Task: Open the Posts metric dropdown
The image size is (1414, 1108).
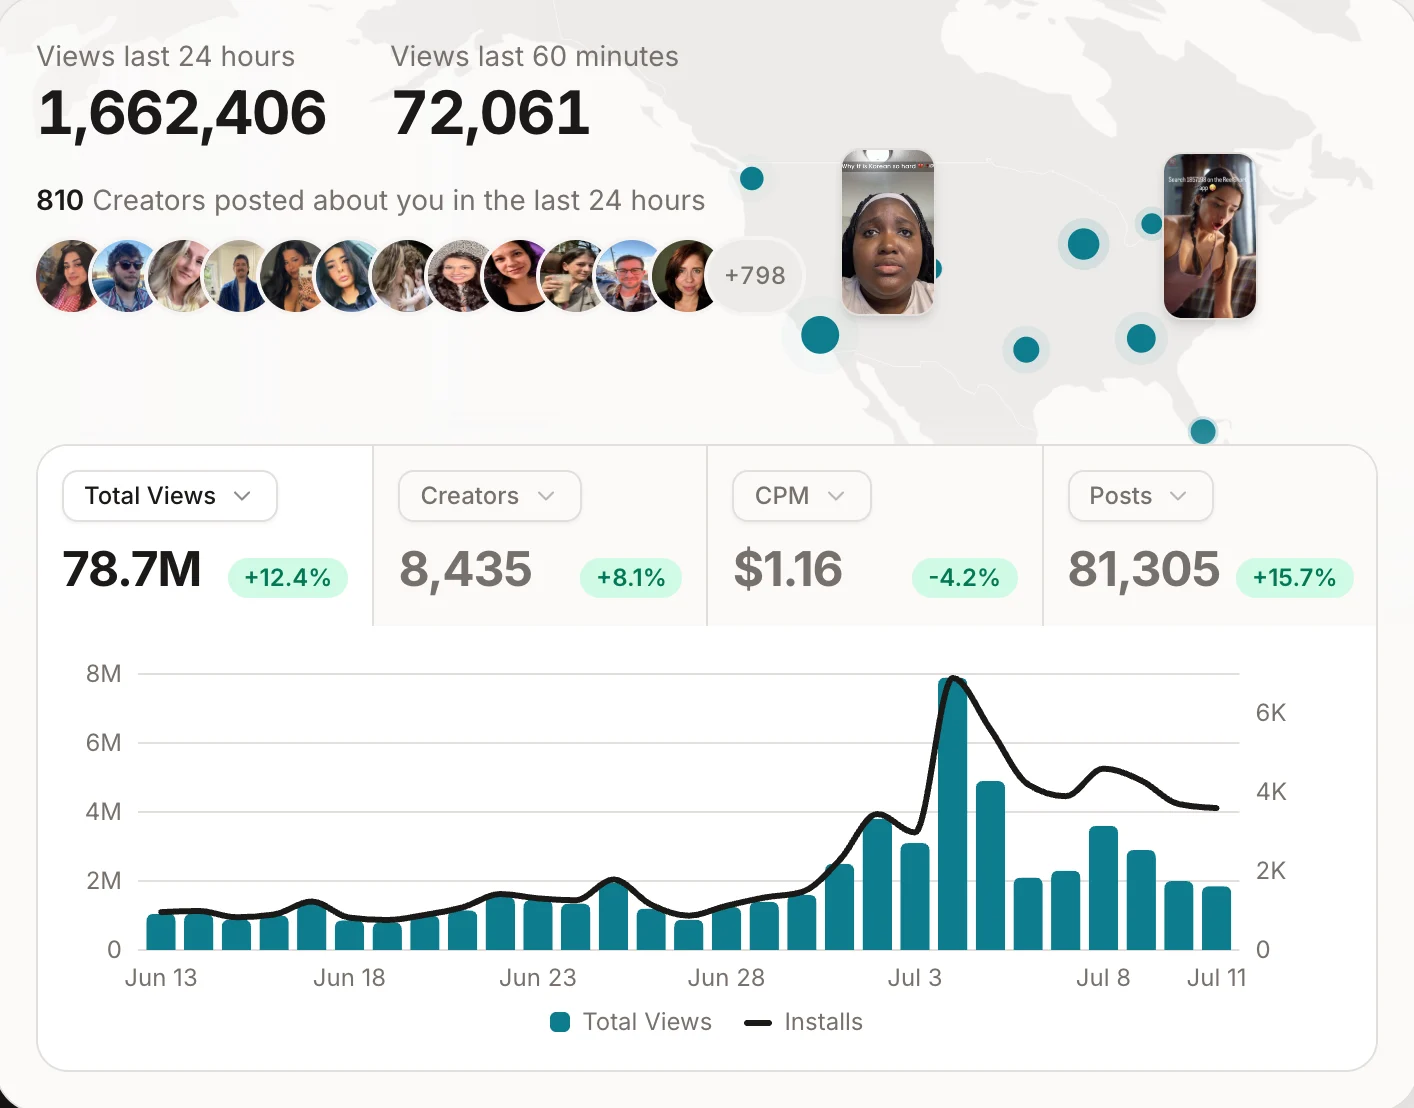Action: click(1141, 496)
